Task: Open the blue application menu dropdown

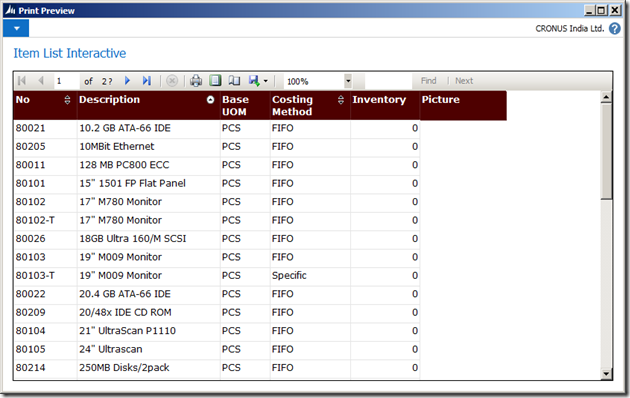Action: tap(16, 28)
